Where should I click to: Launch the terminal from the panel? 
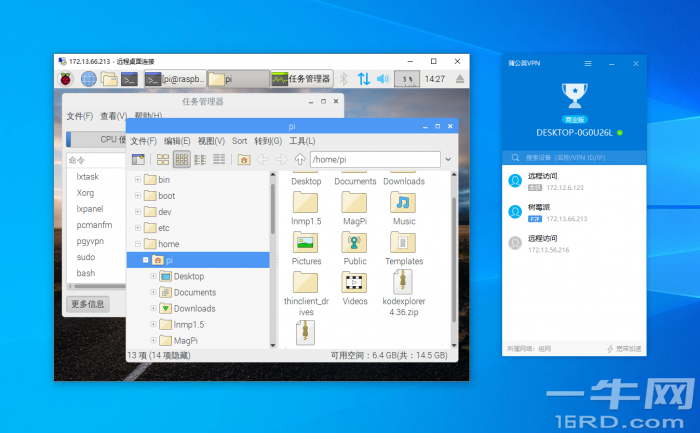pyautogui.click(x=129, y=79)
